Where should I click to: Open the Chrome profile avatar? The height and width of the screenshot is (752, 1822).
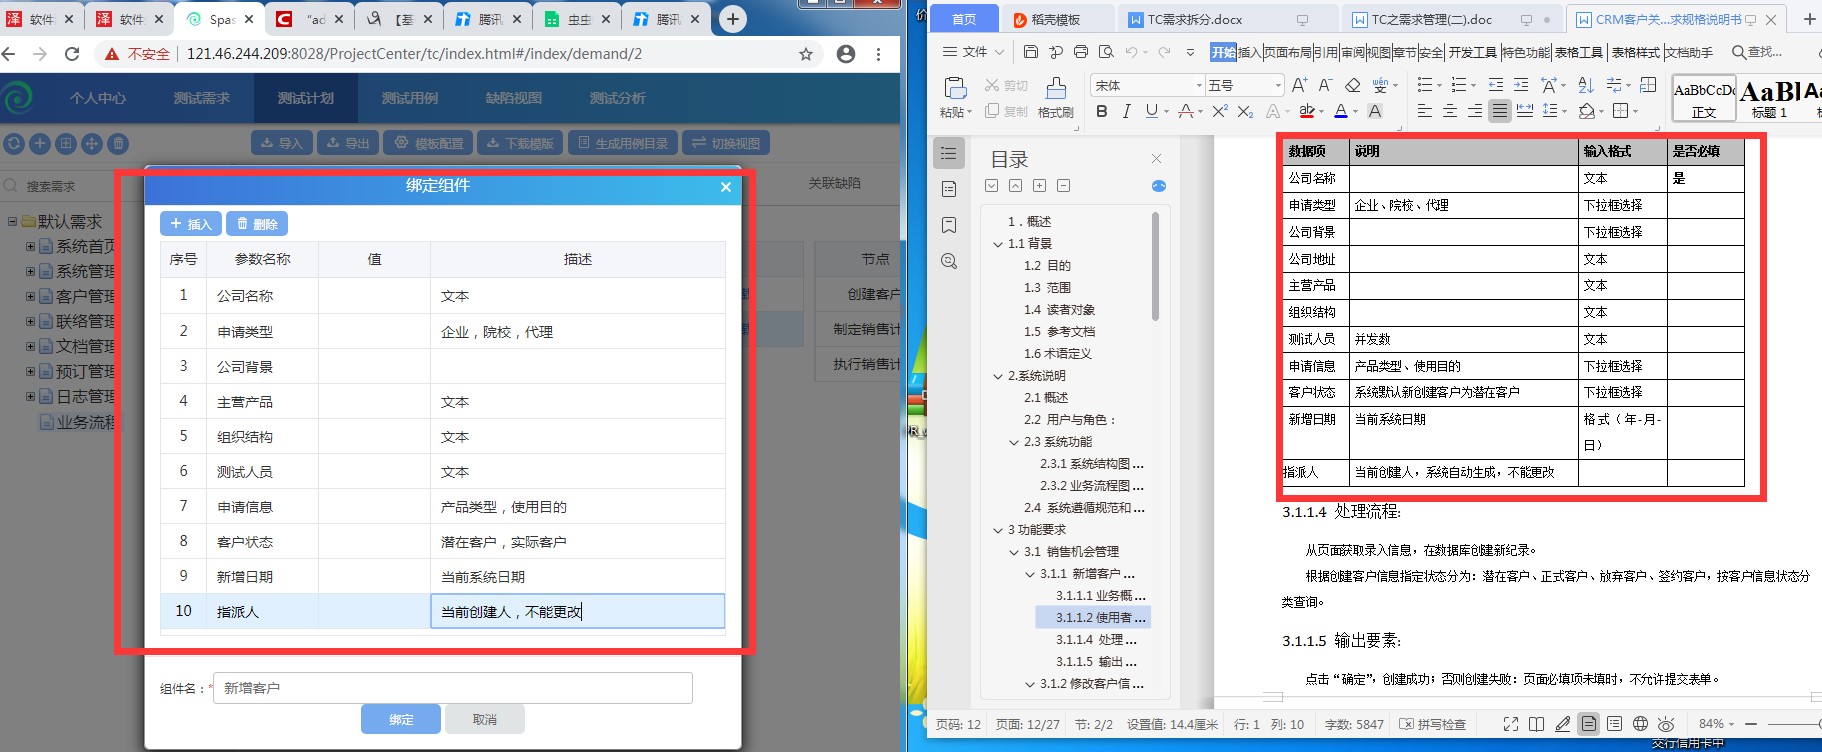pyautogui.click(x=846, y=54)
